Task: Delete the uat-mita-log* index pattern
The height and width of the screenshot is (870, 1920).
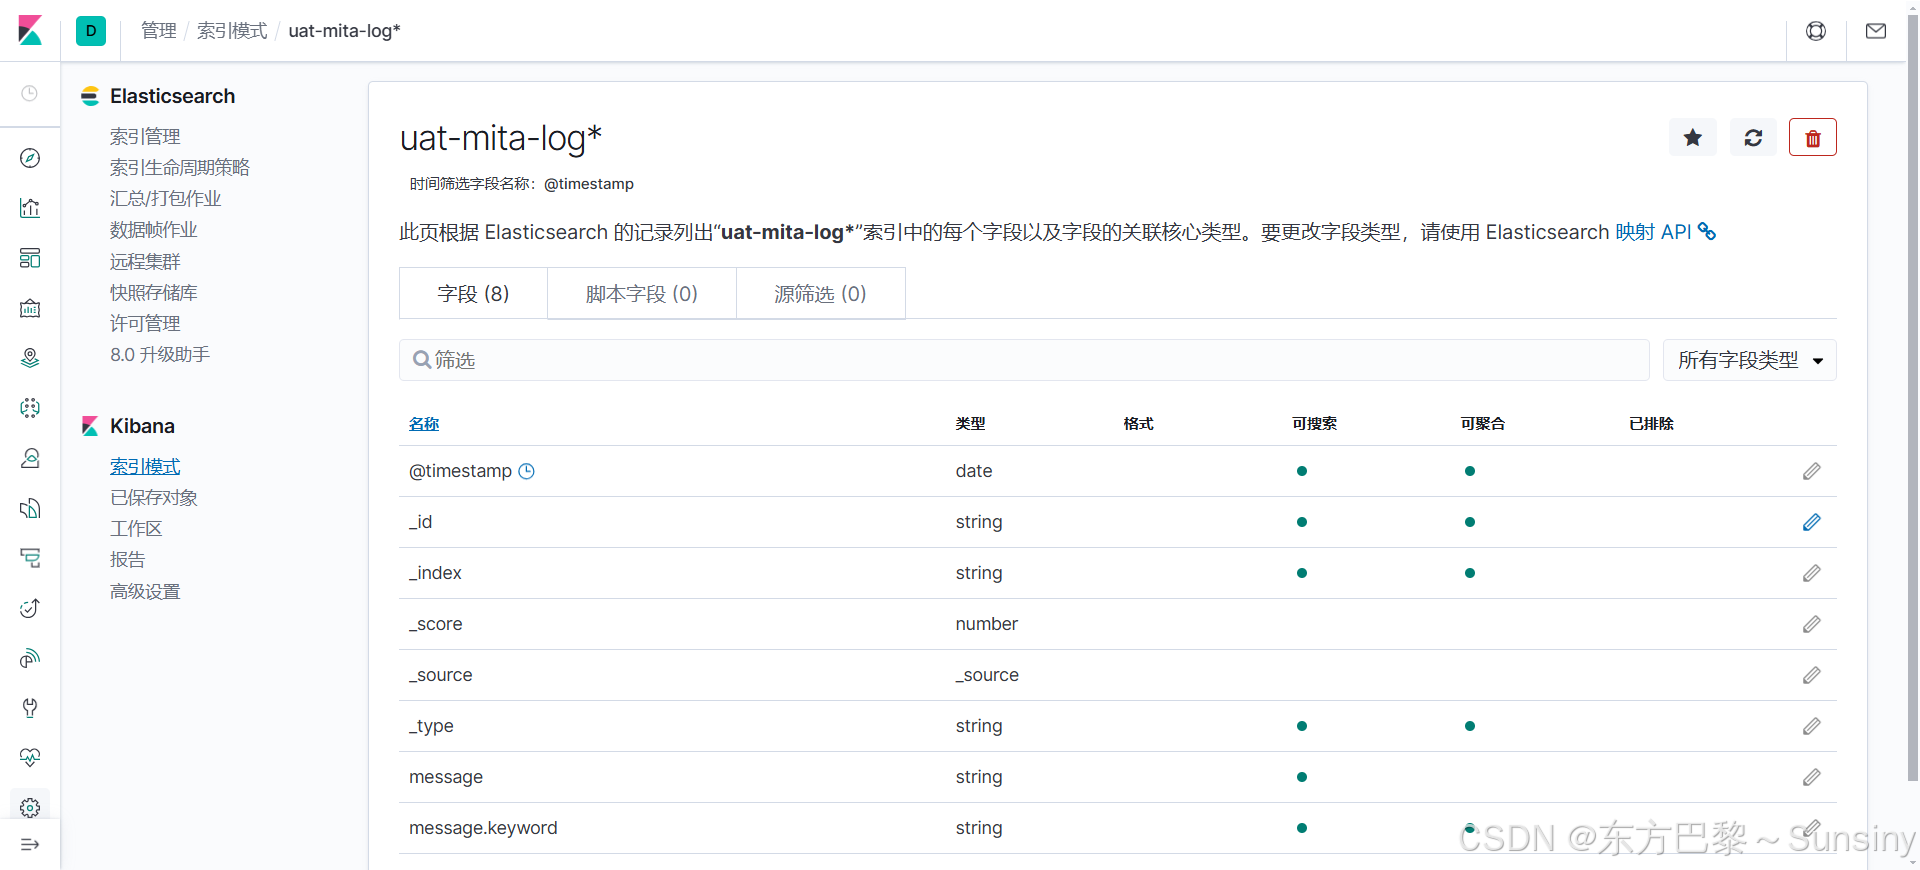Action: 1813,137
